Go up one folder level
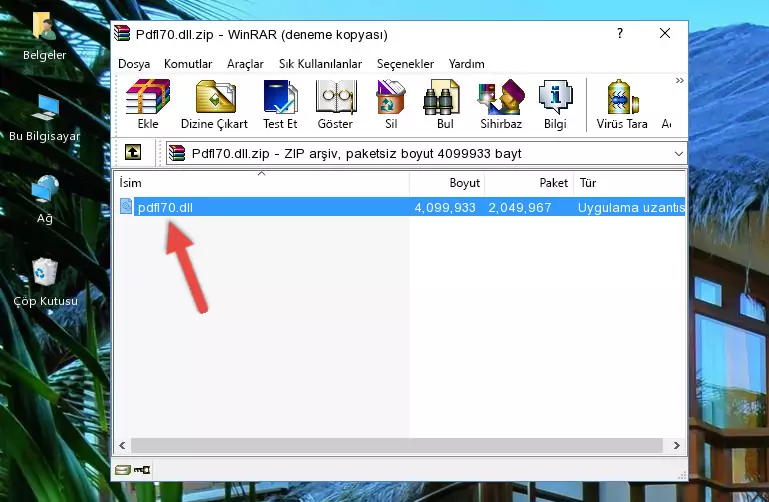Image resolution: width=769 pixels, height=502 pixels. [133, 152]
